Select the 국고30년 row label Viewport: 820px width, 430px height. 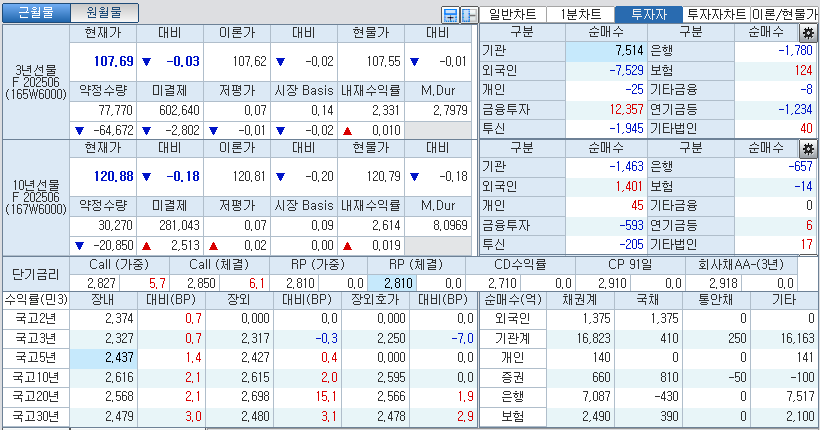[x=36, y=417]
